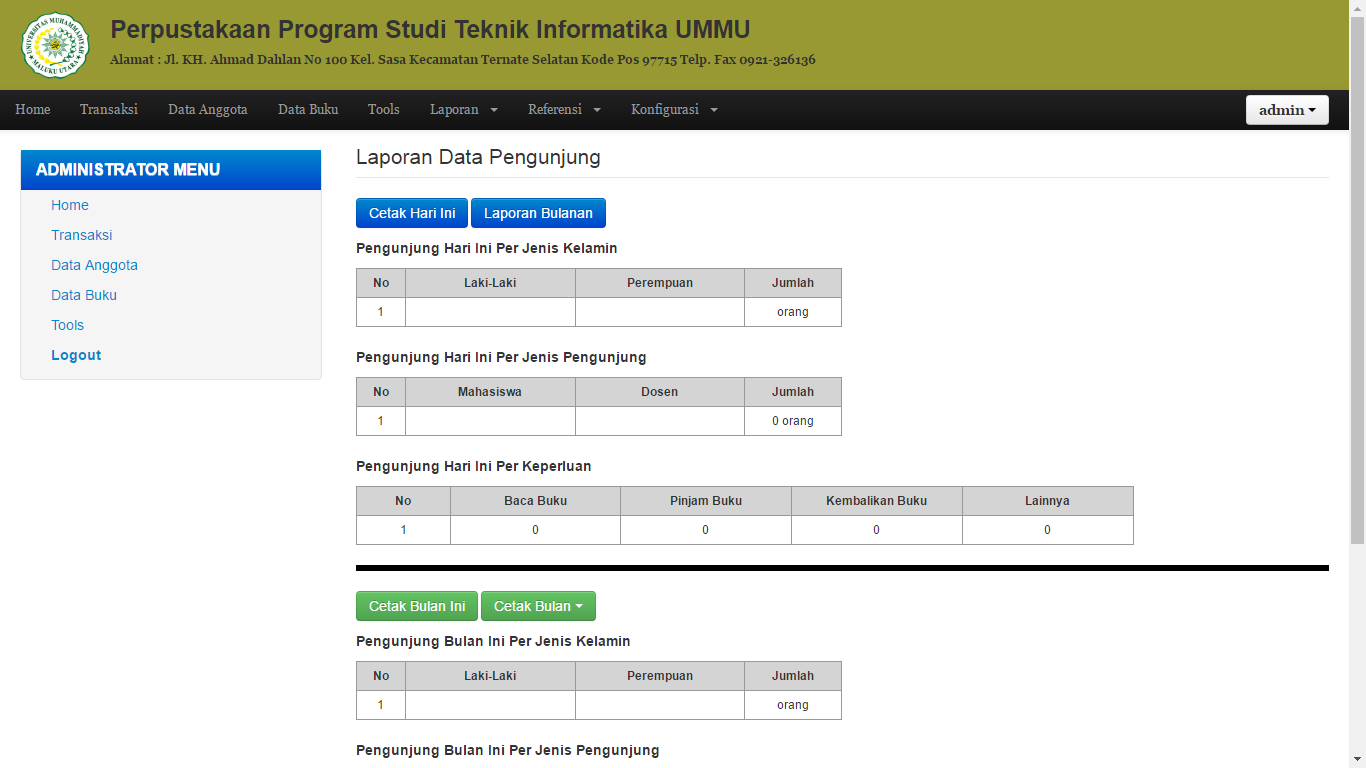Click Home link in Administrator Menu sidebar

point(70,205)
